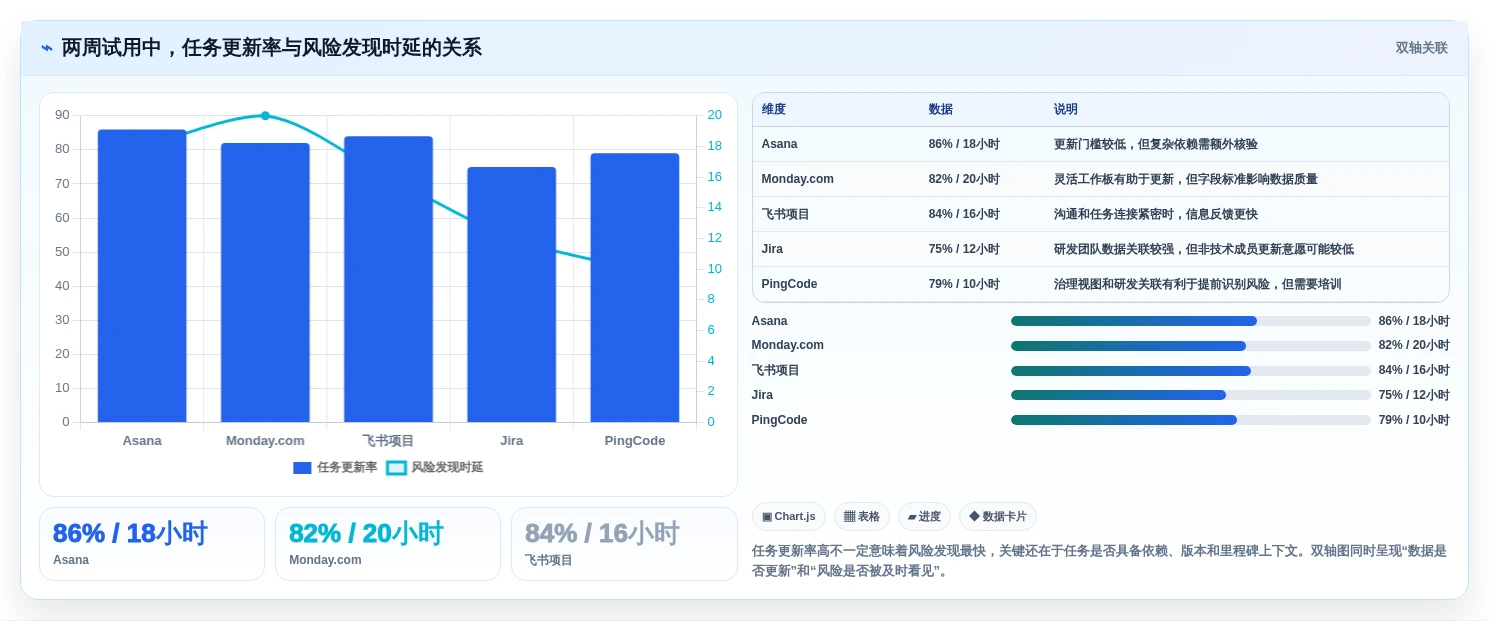
Task: Click the Monday.com progress bar
Action: pyautogui.click(x=1190, y=346)
